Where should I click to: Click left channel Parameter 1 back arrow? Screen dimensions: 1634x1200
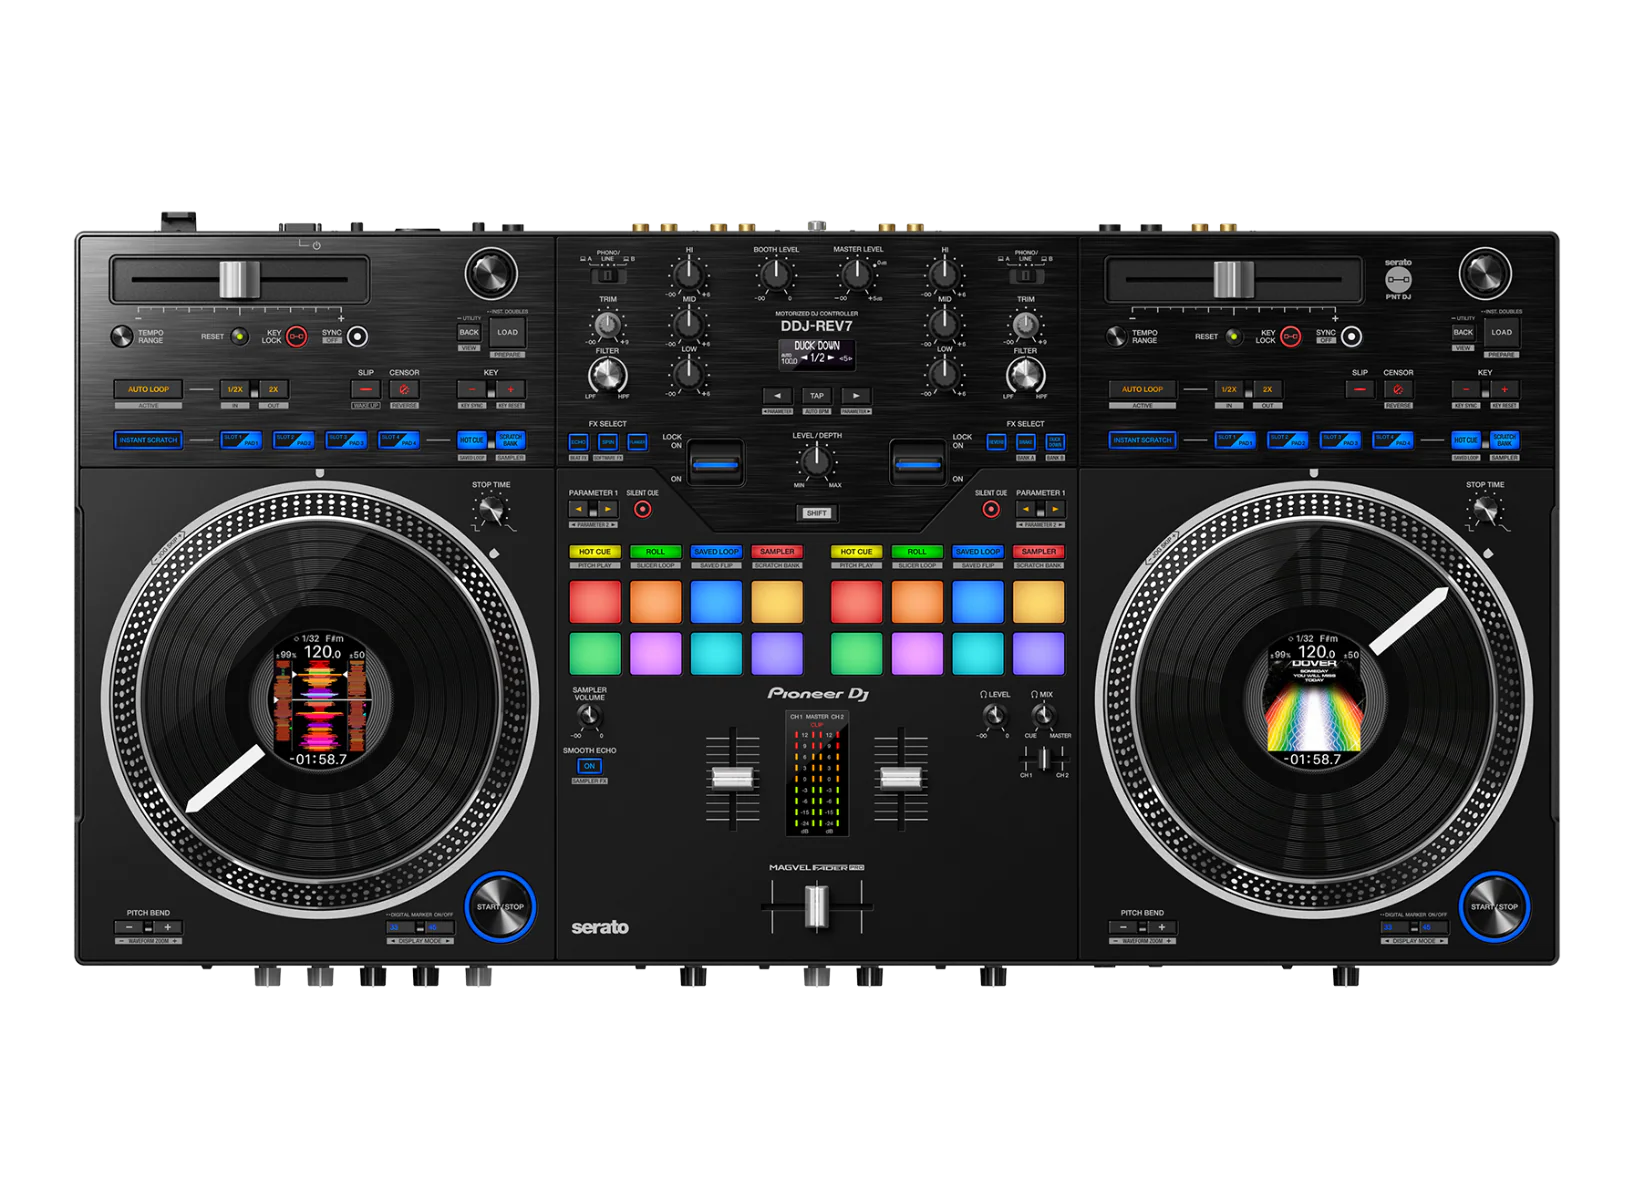pos(579,510)
